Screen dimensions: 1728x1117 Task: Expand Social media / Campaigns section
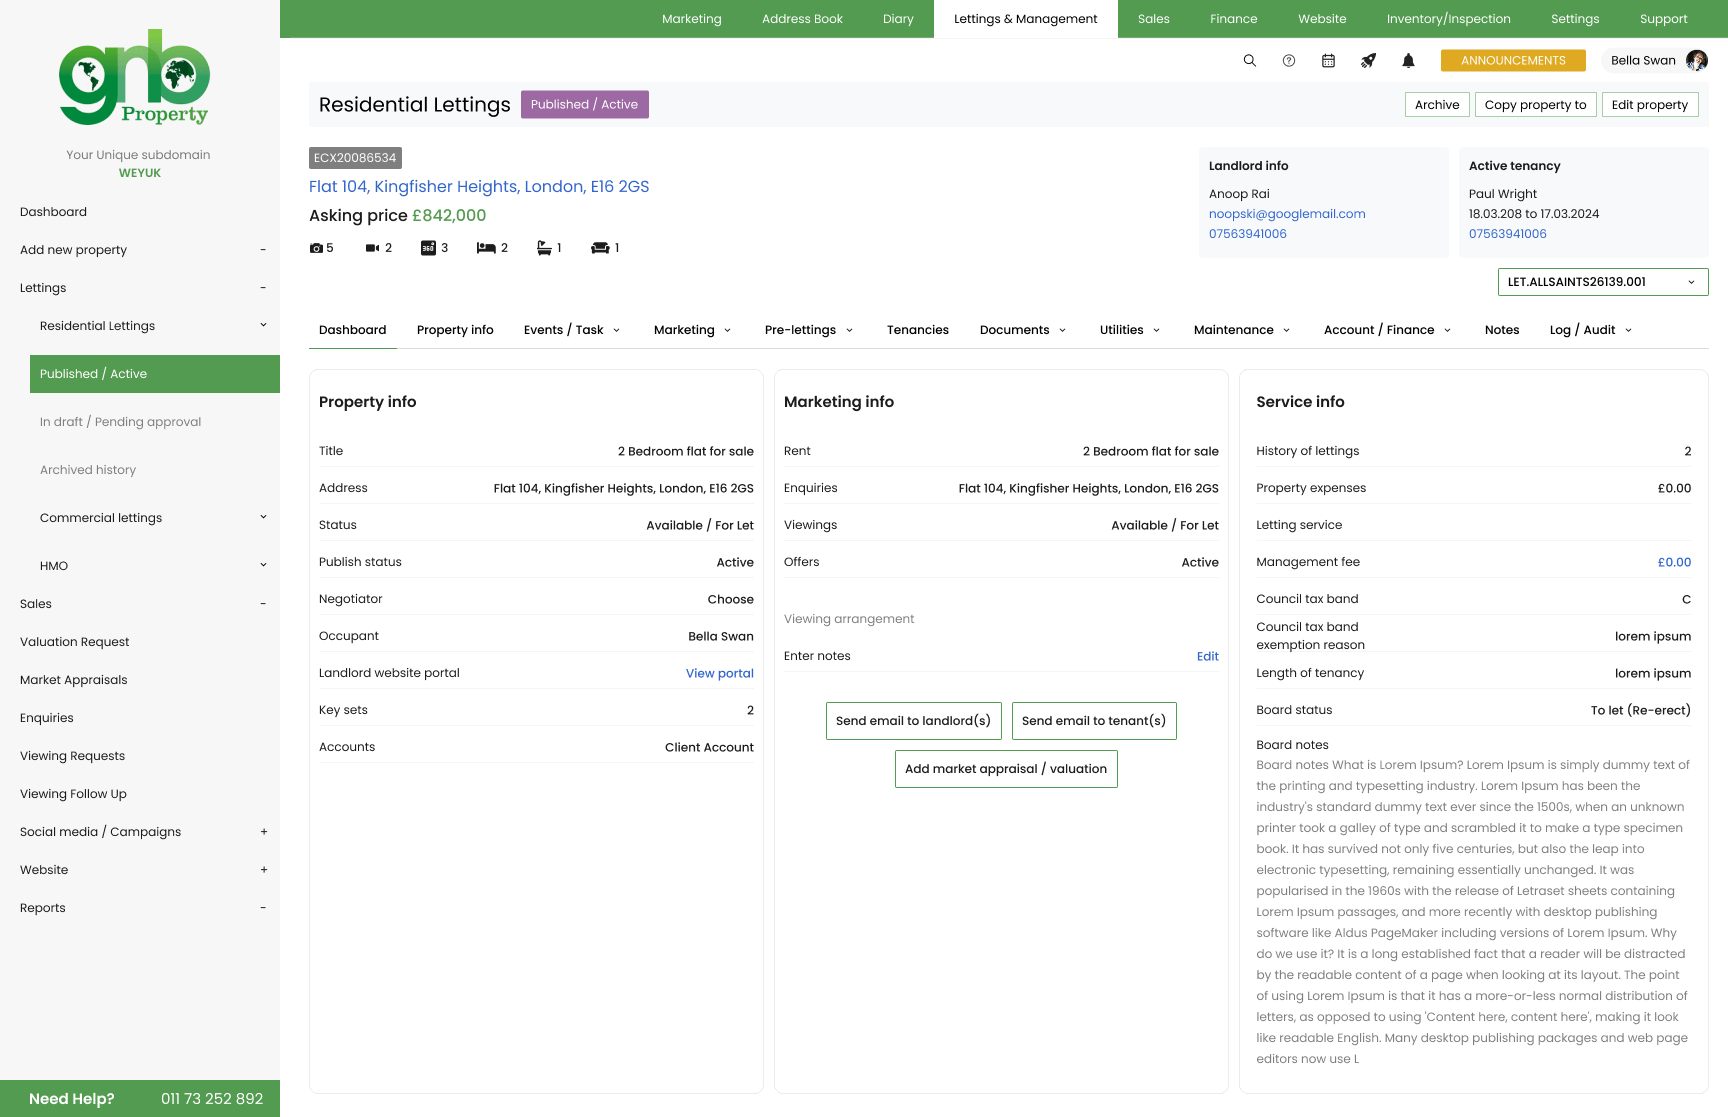point(263,832)
